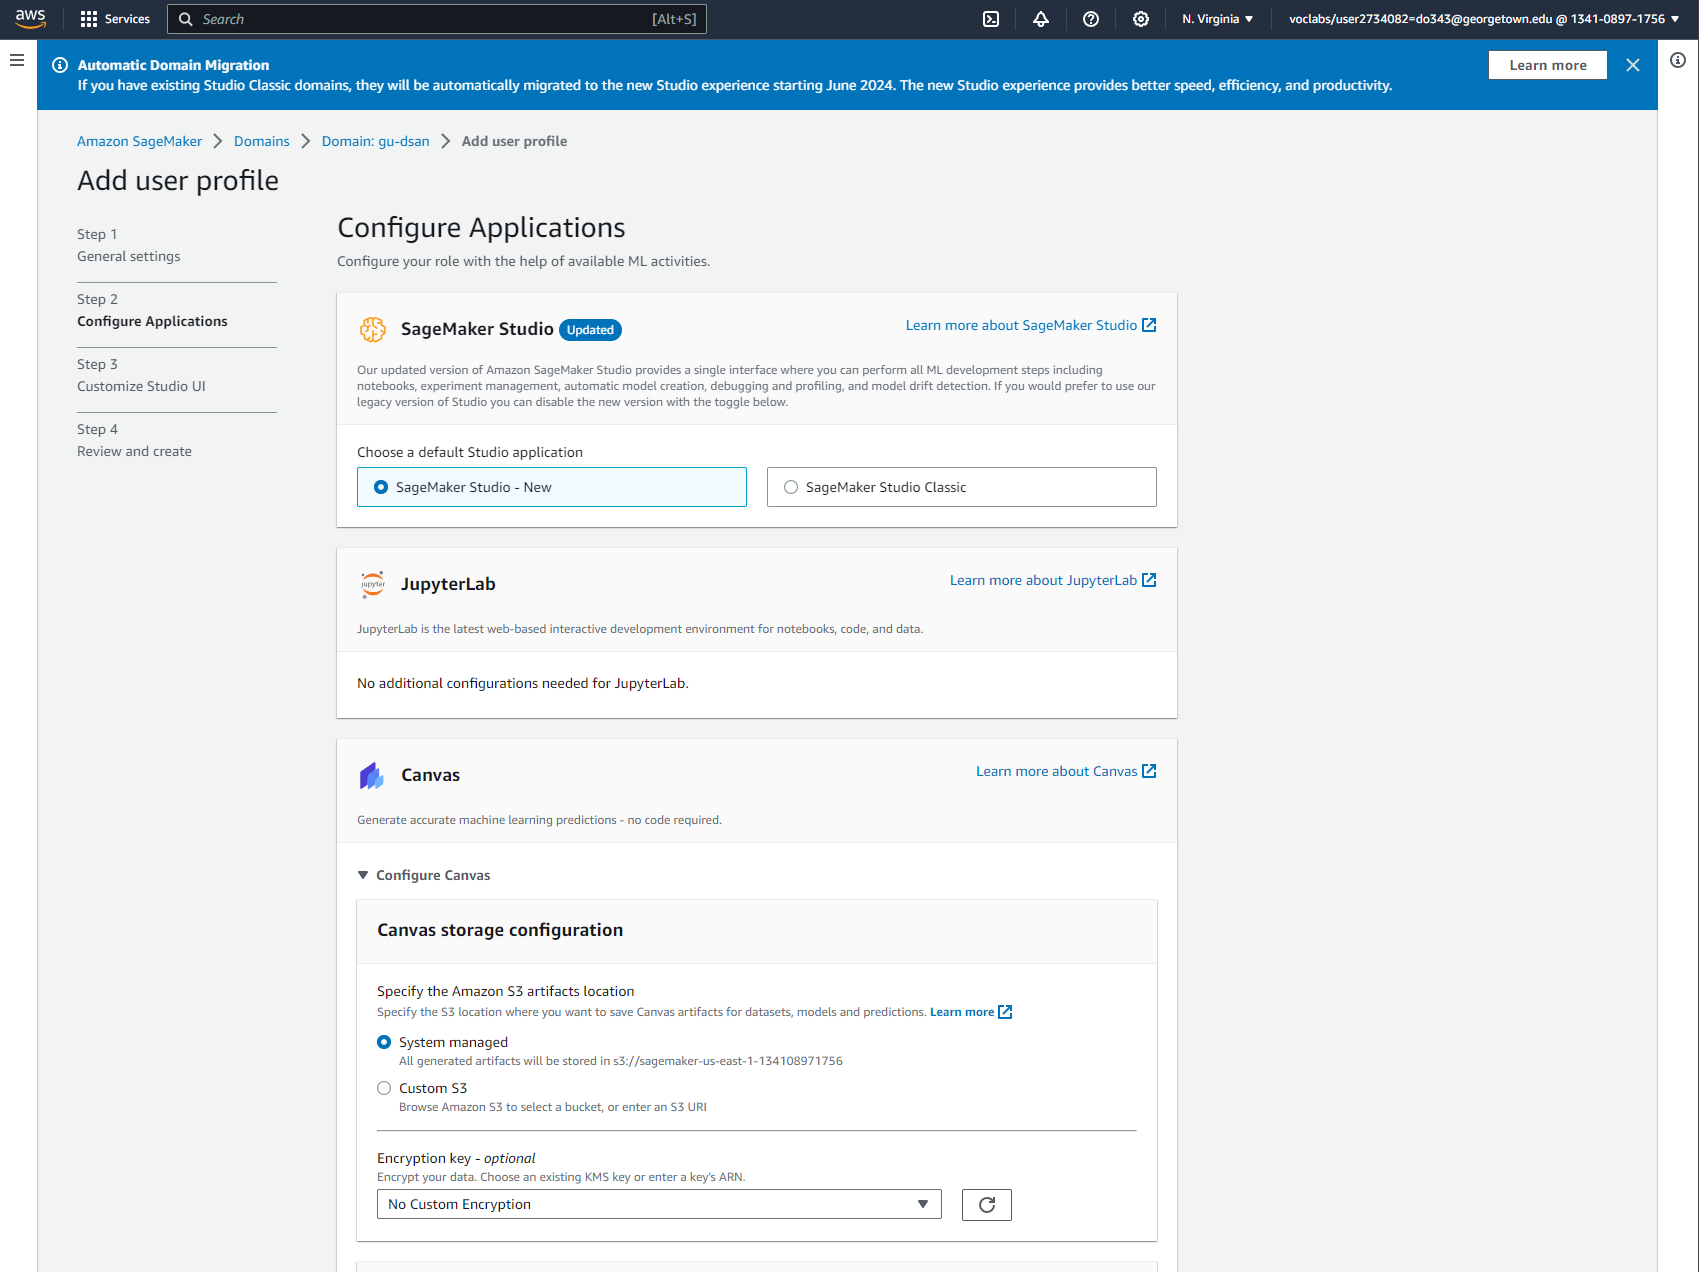Click Learn more button in banner
Viewport: 1699px width, 1272px height.
pos(1548,65)
